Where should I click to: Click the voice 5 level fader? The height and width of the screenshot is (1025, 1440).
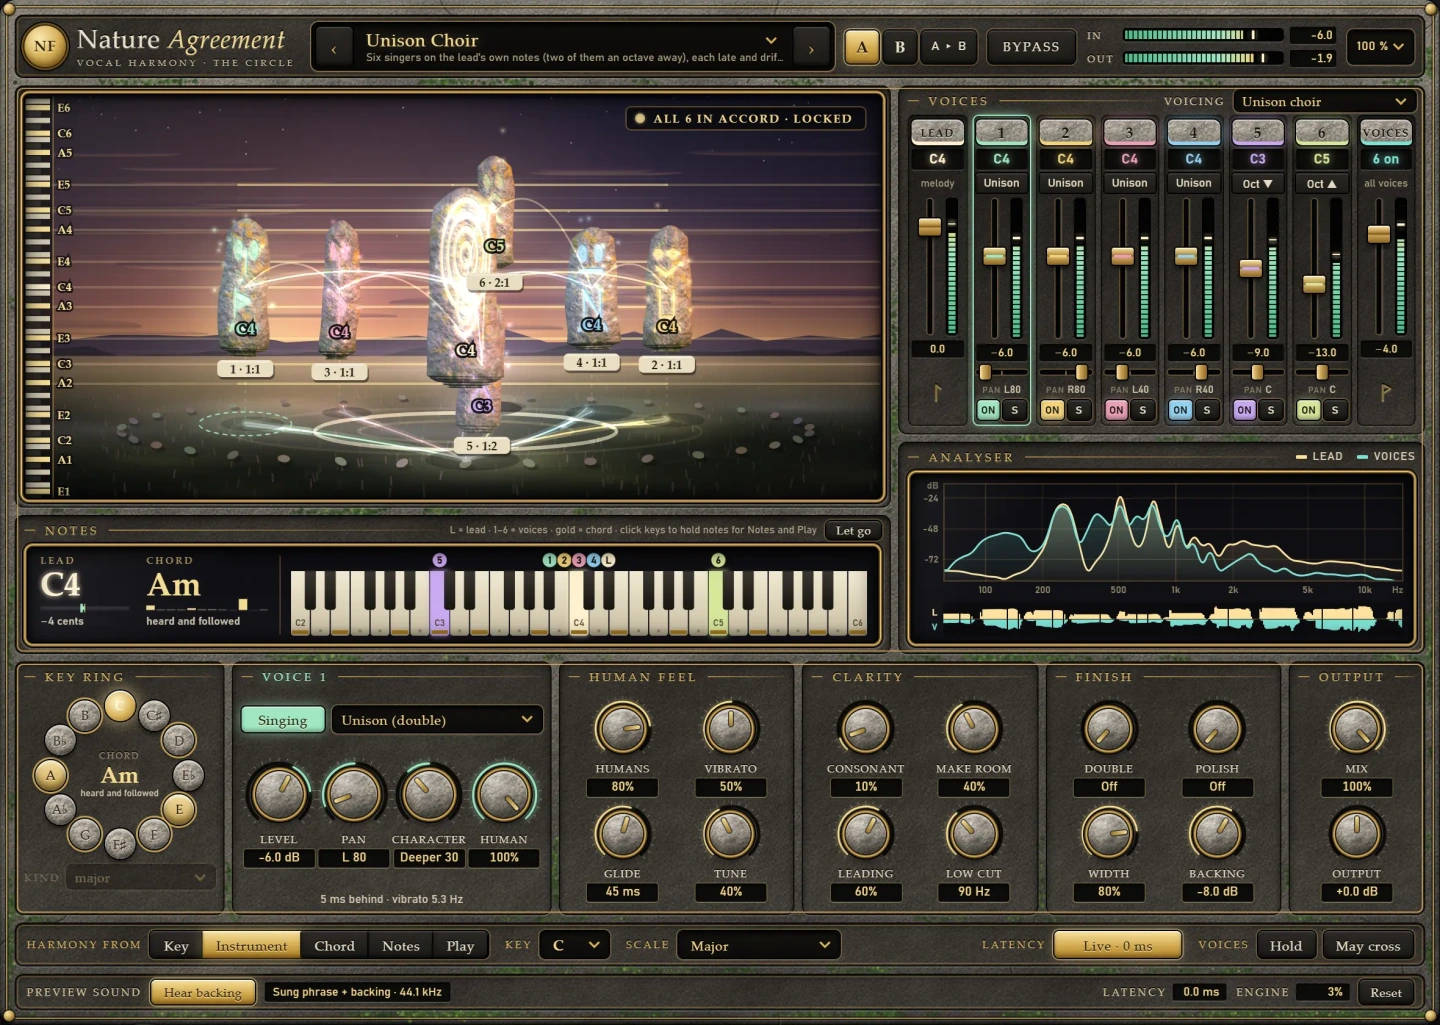[1250, 268]
